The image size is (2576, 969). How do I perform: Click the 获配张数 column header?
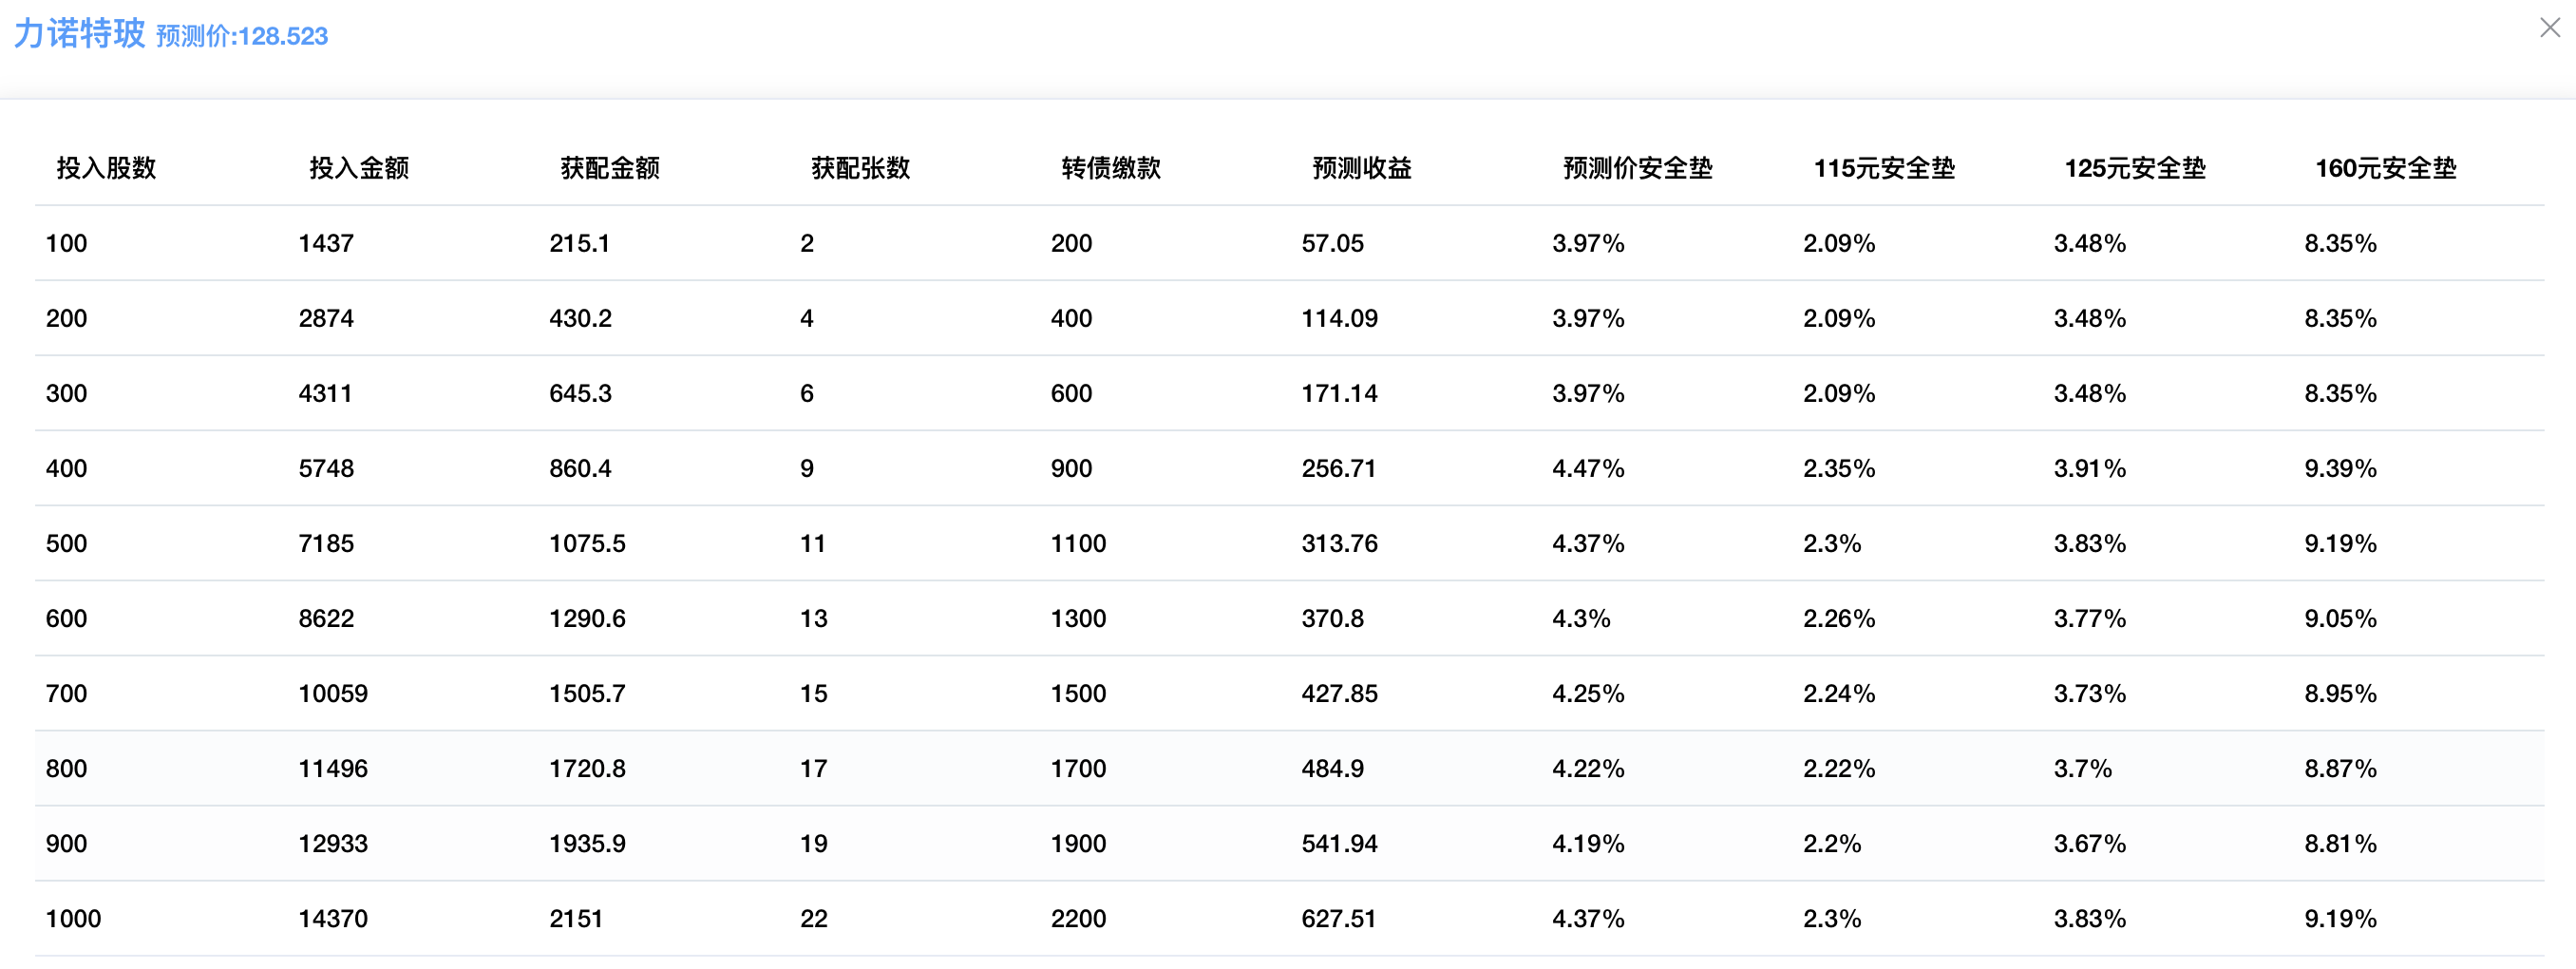click(860, 168)
